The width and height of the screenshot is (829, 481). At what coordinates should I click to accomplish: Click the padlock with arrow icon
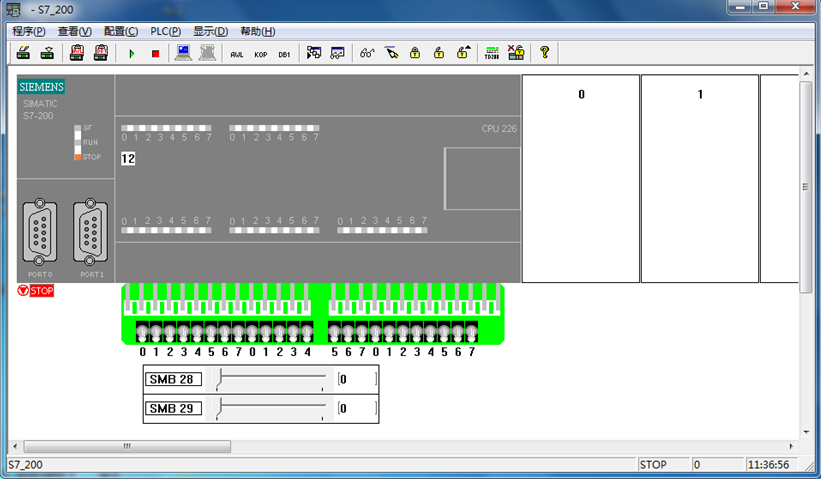coord(463,53)
